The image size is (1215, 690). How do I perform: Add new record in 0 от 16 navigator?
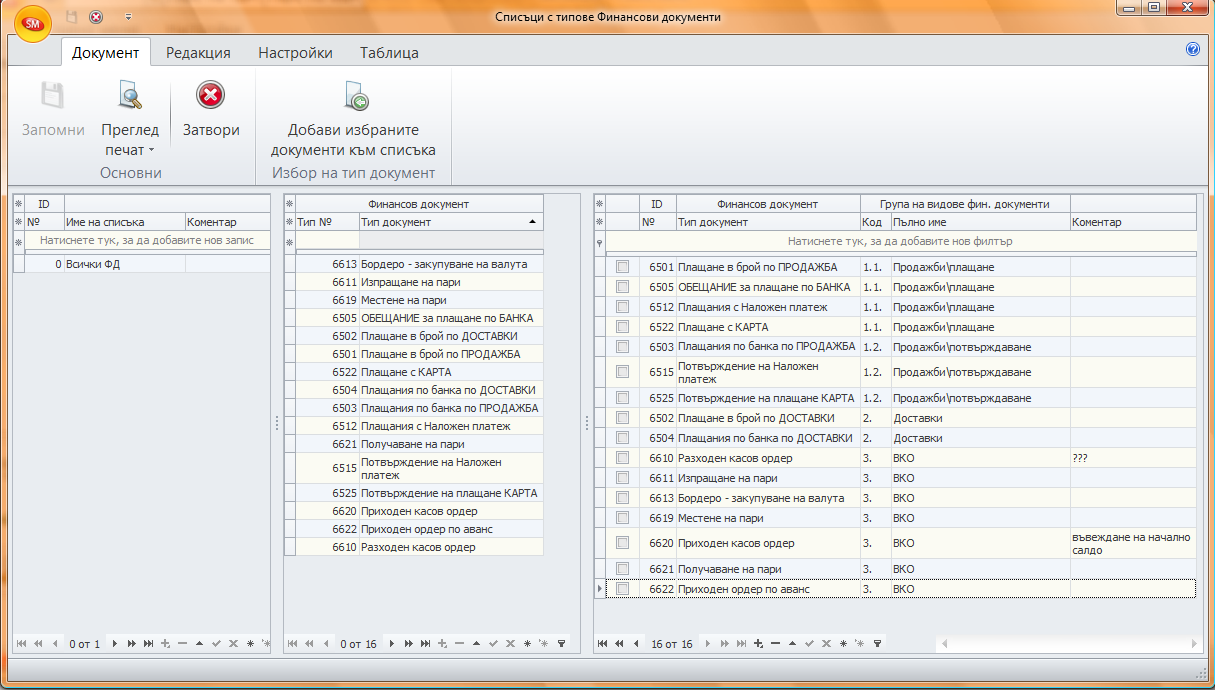coord(441,644)
